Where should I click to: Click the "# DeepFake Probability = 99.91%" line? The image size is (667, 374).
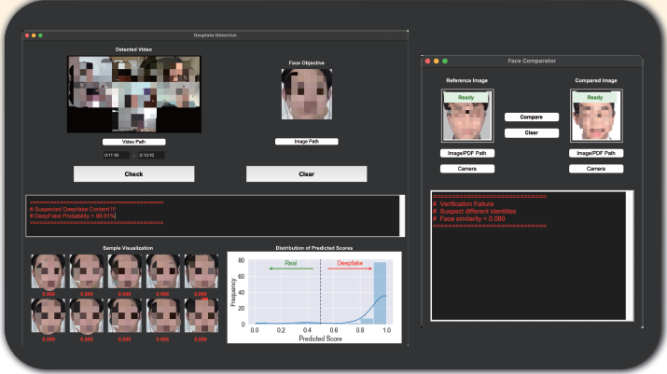(x=72, y=216)
